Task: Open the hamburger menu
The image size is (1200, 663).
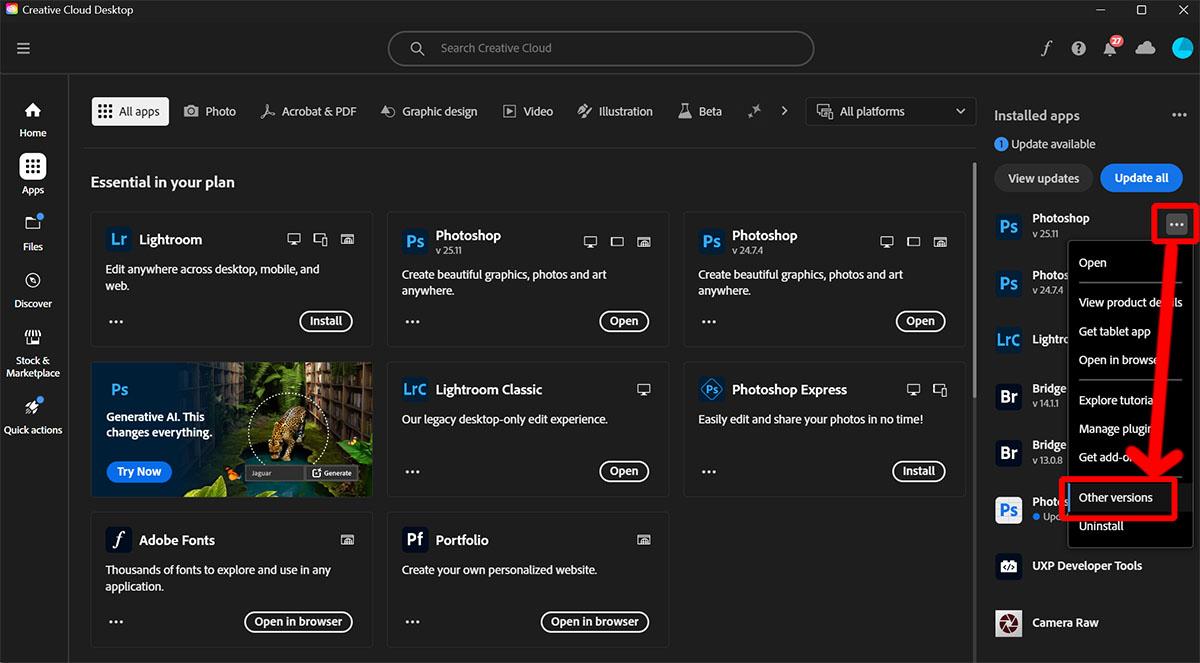Action: [23, 48]
